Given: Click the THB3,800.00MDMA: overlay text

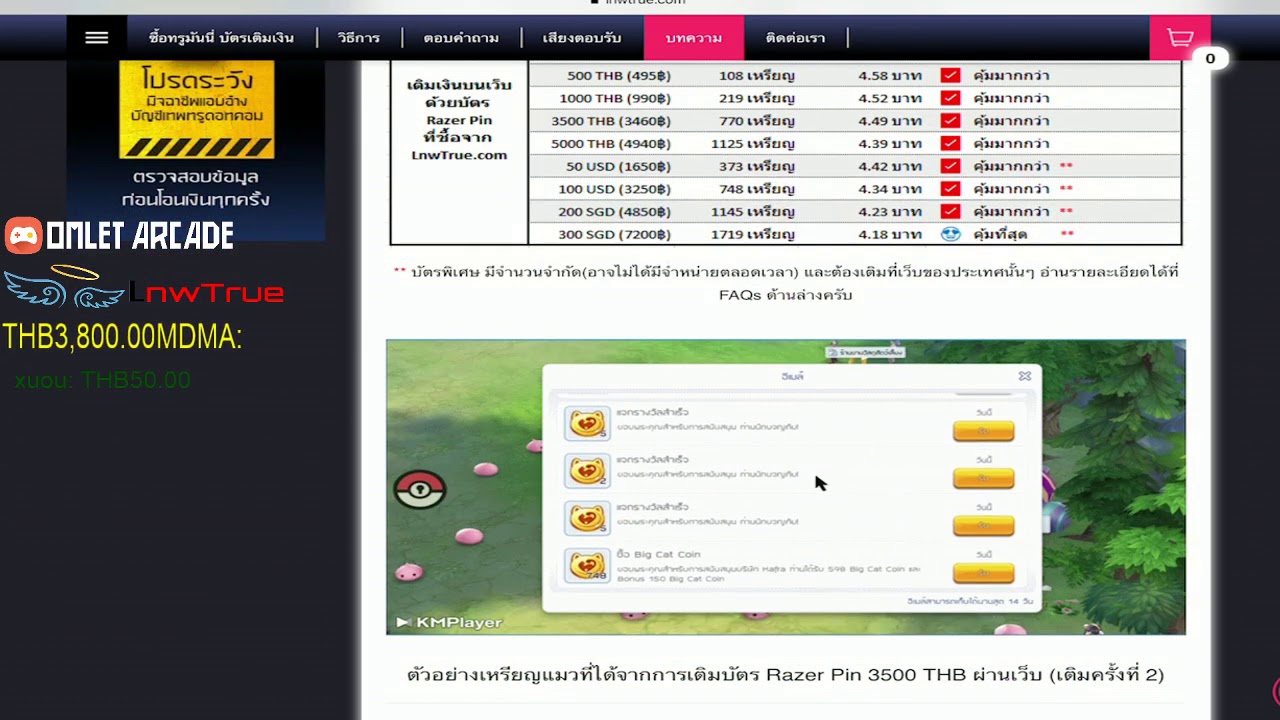Looking at the screenshot, I should 122,337.
